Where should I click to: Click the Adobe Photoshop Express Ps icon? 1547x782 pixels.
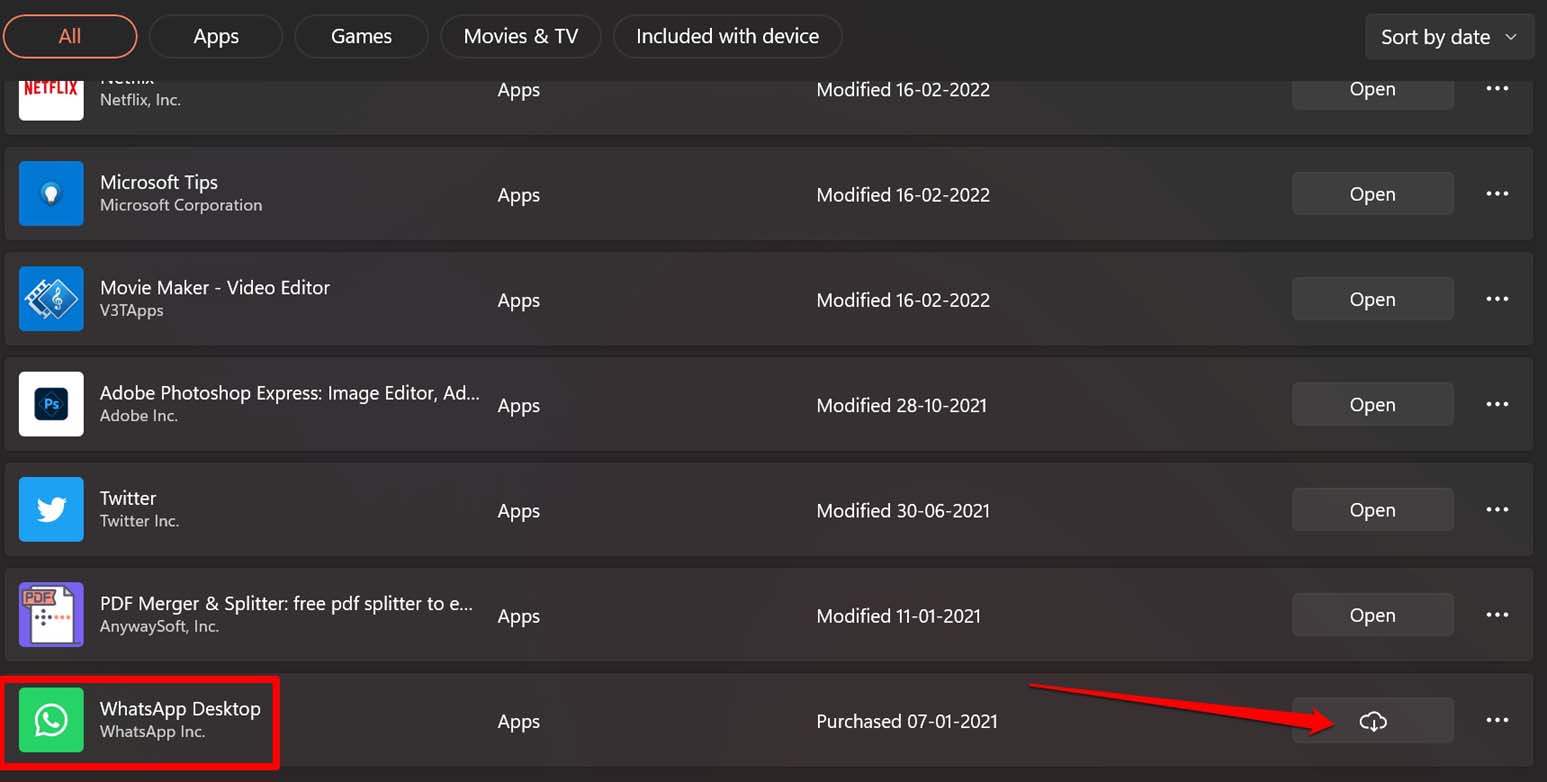pos(51,404)
